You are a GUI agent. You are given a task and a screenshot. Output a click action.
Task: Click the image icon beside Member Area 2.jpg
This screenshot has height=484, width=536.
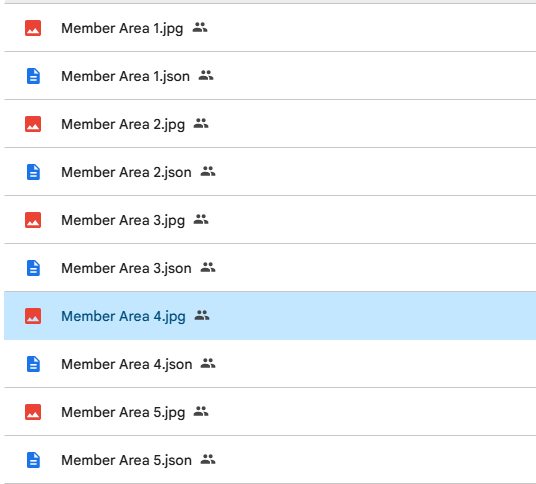[33, 124]
